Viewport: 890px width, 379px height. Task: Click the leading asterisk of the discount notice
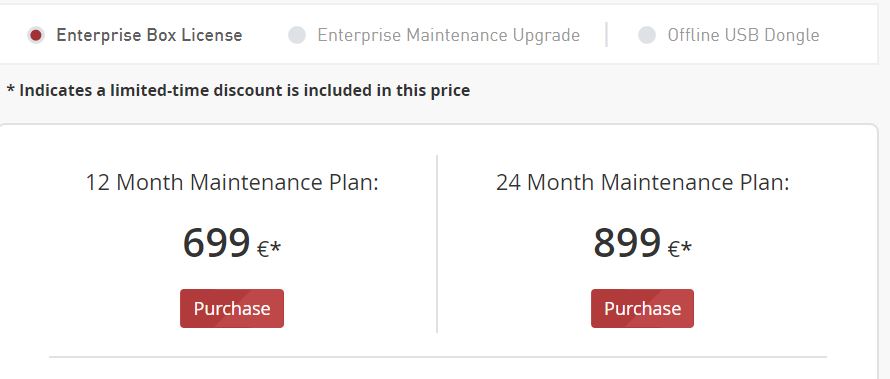(x=10, y=89)
